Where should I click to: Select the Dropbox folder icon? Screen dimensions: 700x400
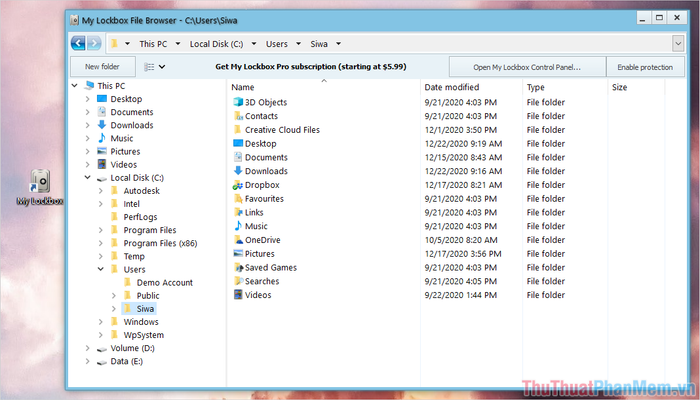pyautogui.click(x=238, y=185)
